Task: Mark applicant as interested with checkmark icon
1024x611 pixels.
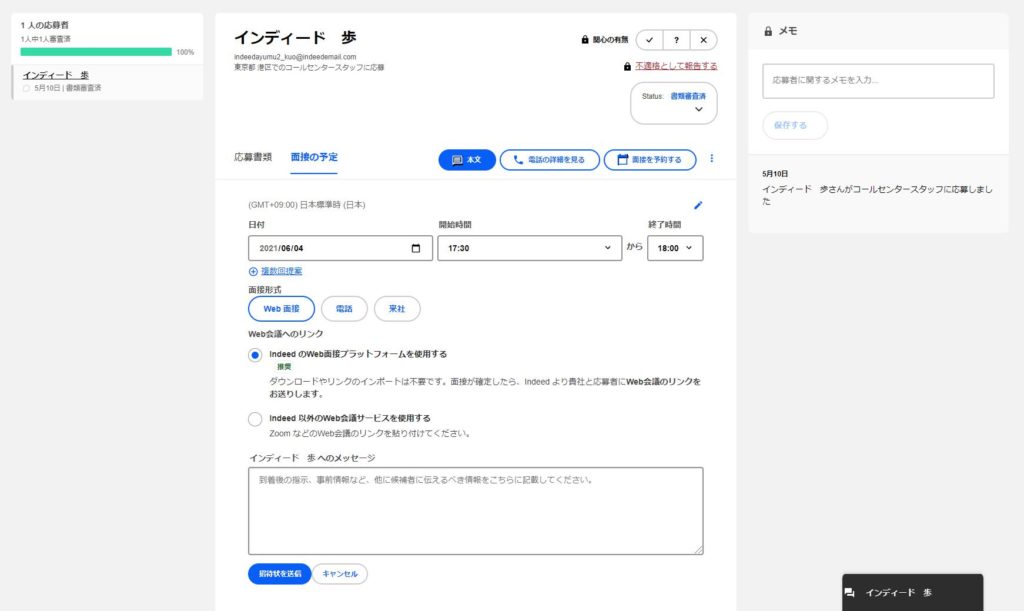Action: (647, 40)
